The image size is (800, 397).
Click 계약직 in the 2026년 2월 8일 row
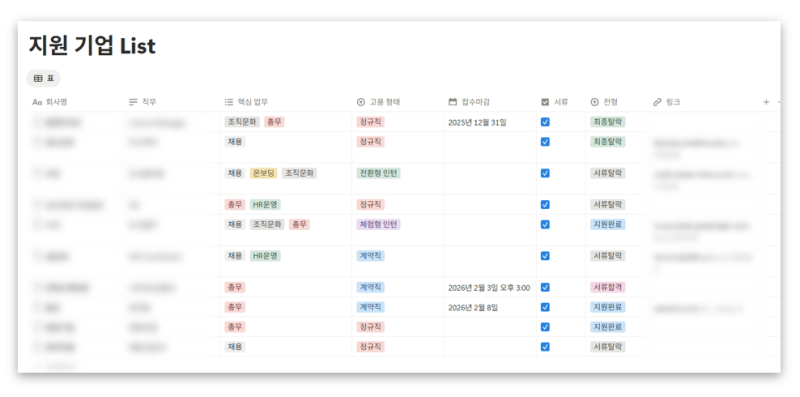pyautogui.click(x=370, y=307)
